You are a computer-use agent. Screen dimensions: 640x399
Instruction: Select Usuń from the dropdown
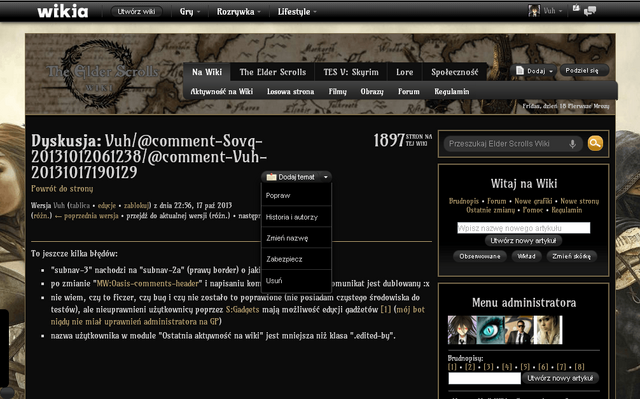(296, 281)
